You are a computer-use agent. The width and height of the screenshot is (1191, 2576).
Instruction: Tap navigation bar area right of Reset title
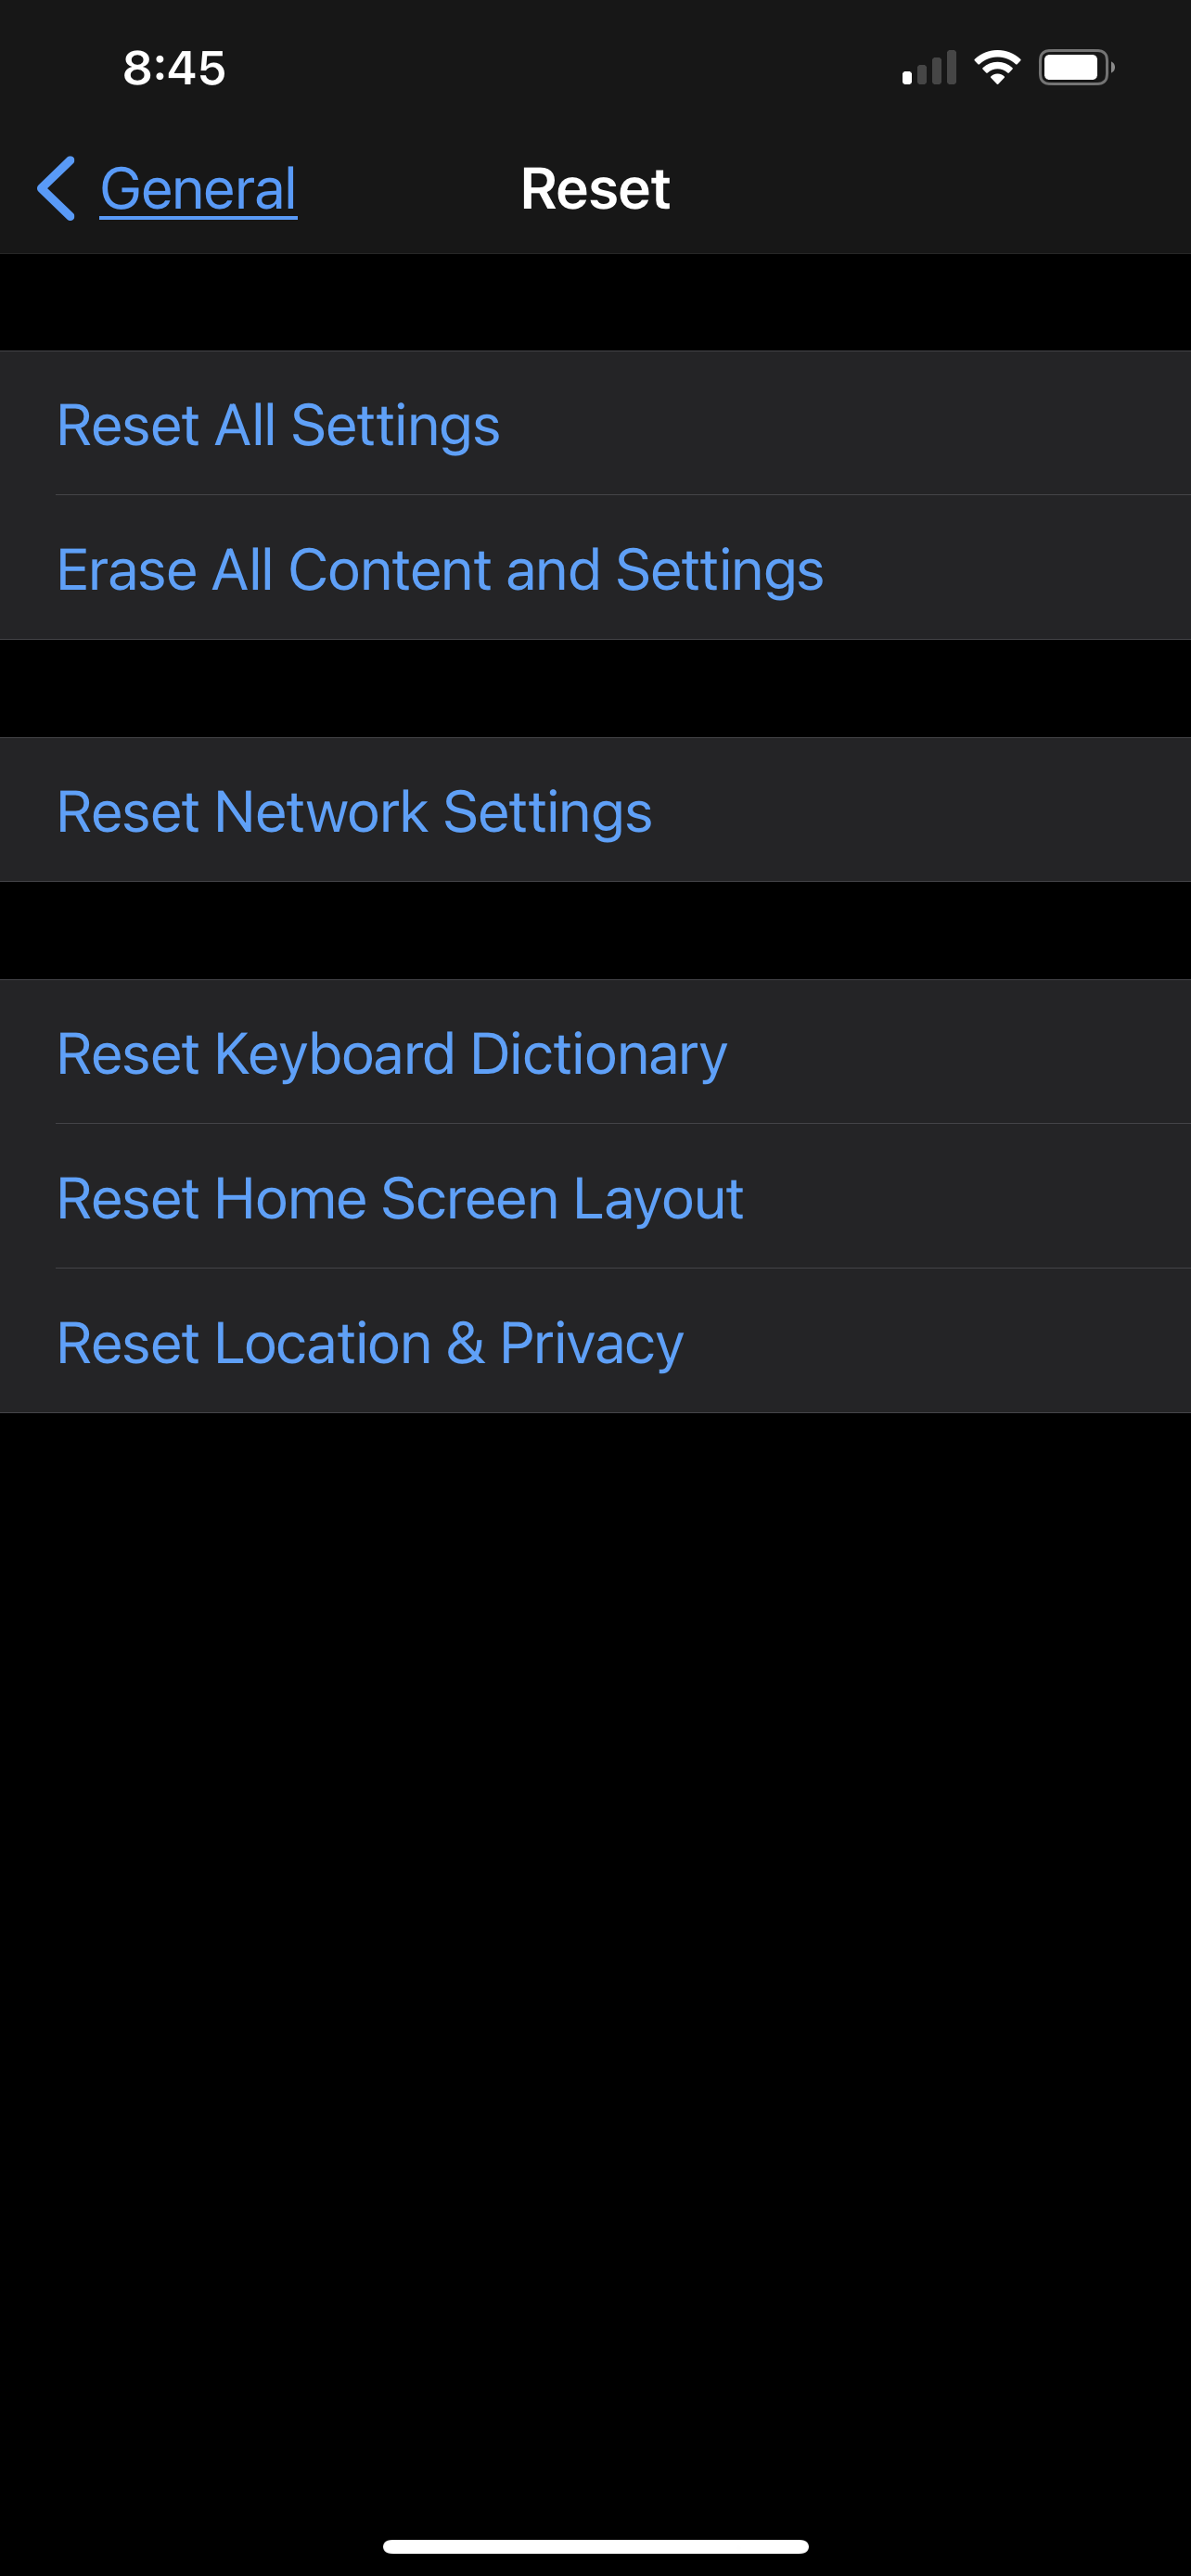pyautogui.click(x=930, y=189)
